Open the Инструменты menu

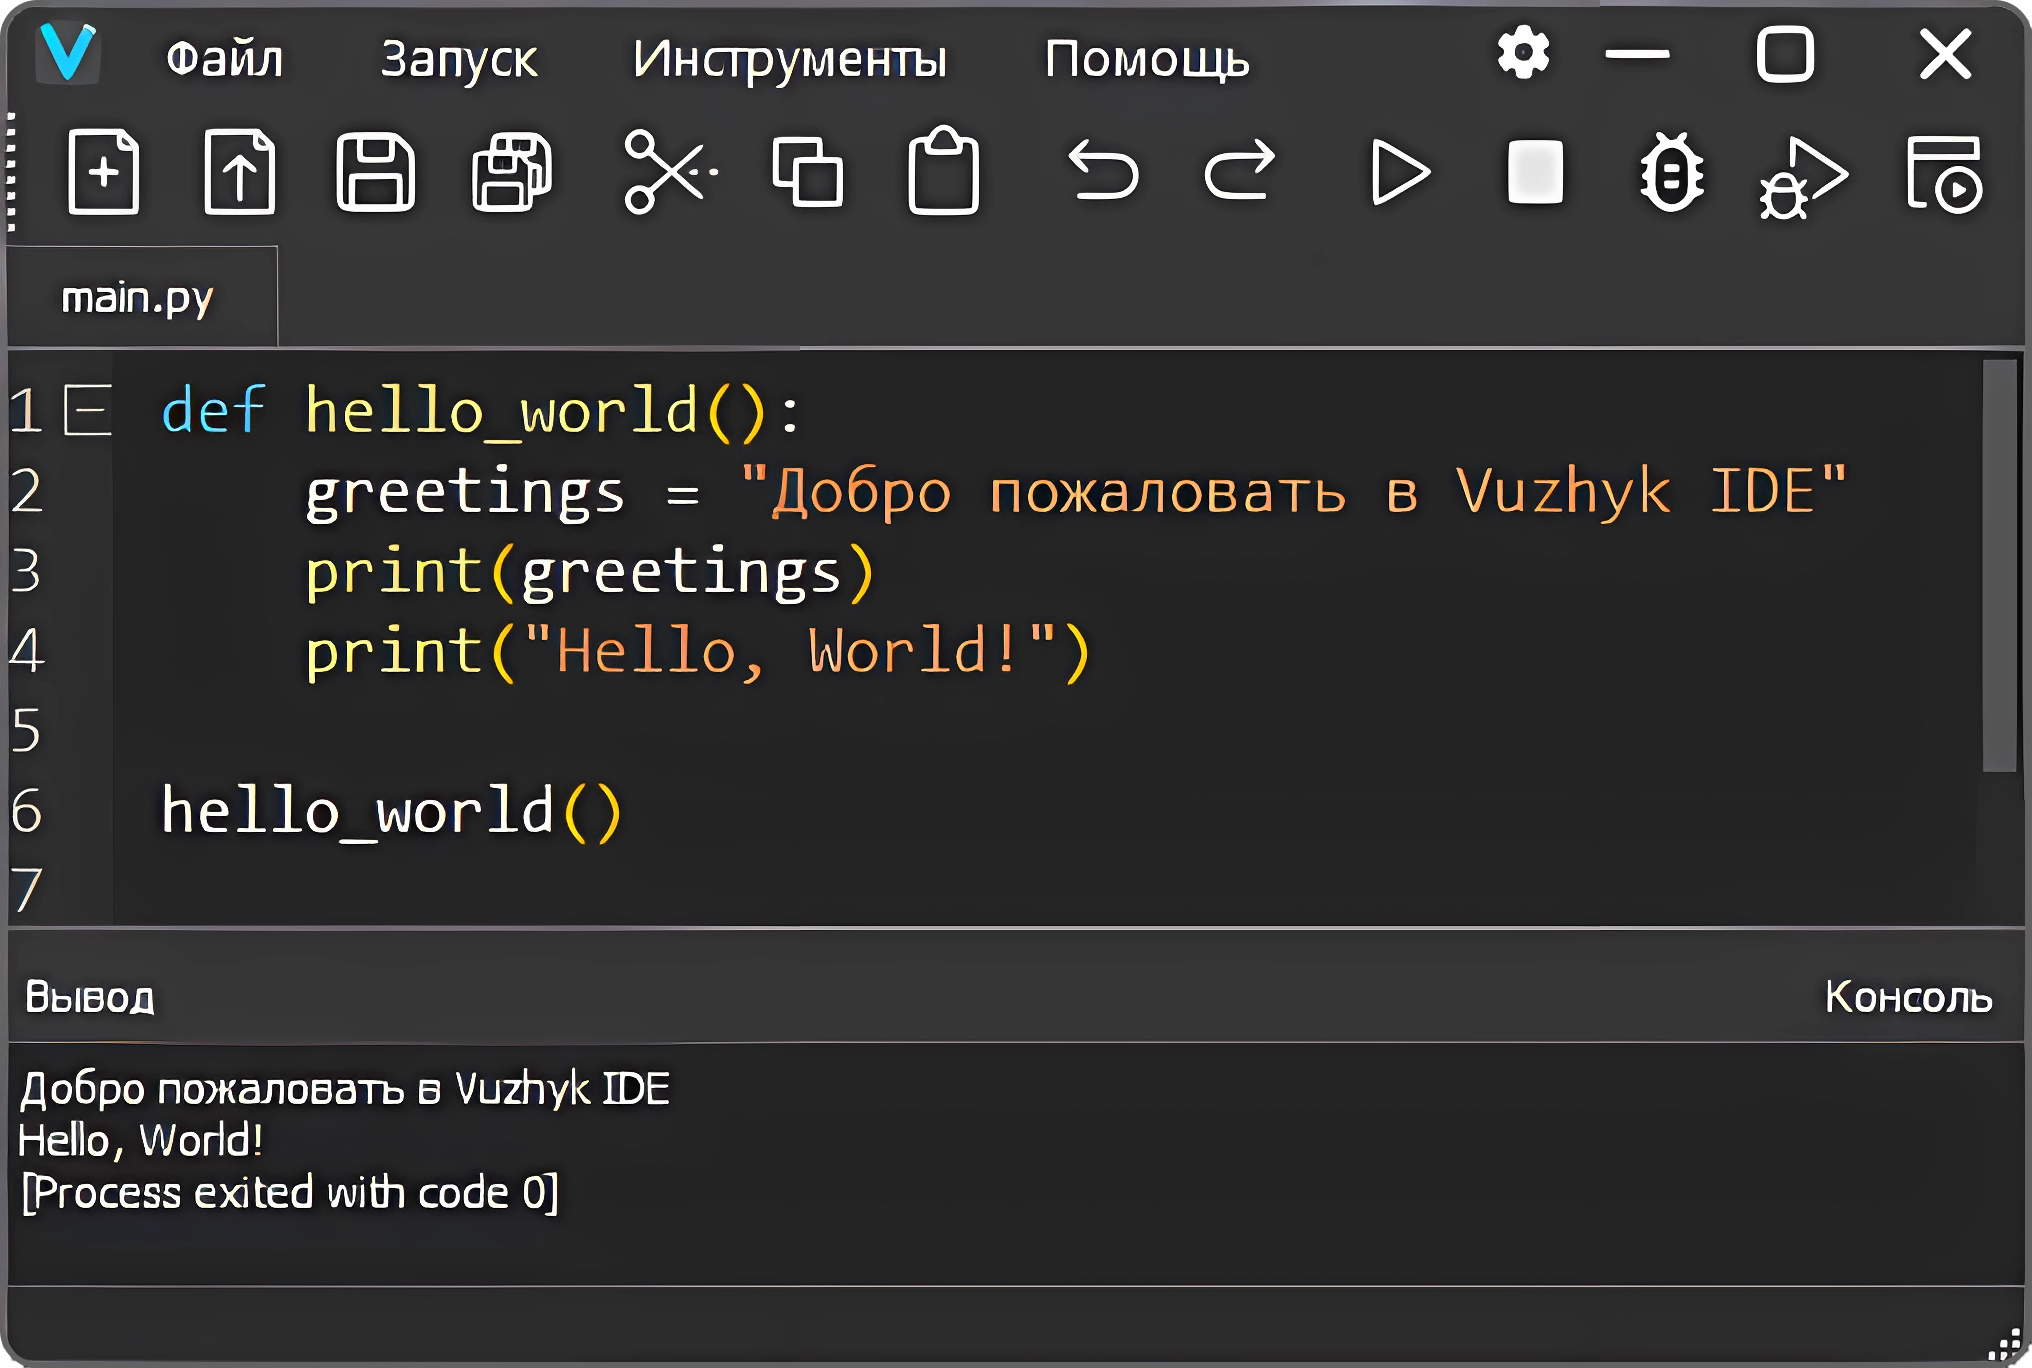(x=790, y=58)
